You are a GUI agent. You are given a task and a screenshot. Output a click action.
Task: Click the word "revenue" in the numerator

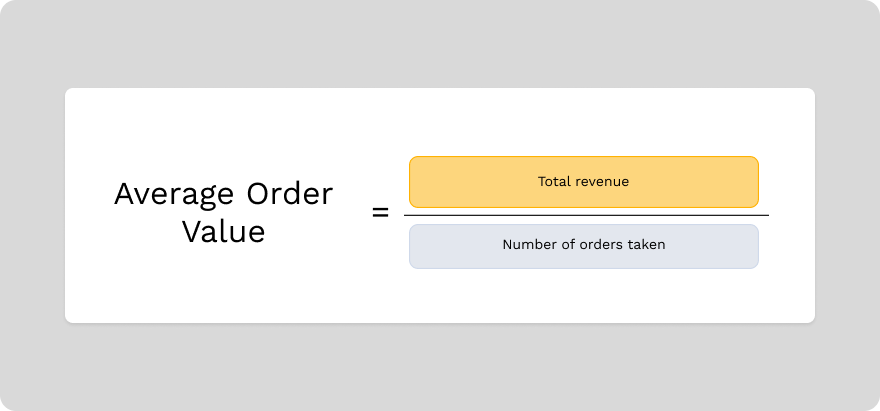point(602,181)
